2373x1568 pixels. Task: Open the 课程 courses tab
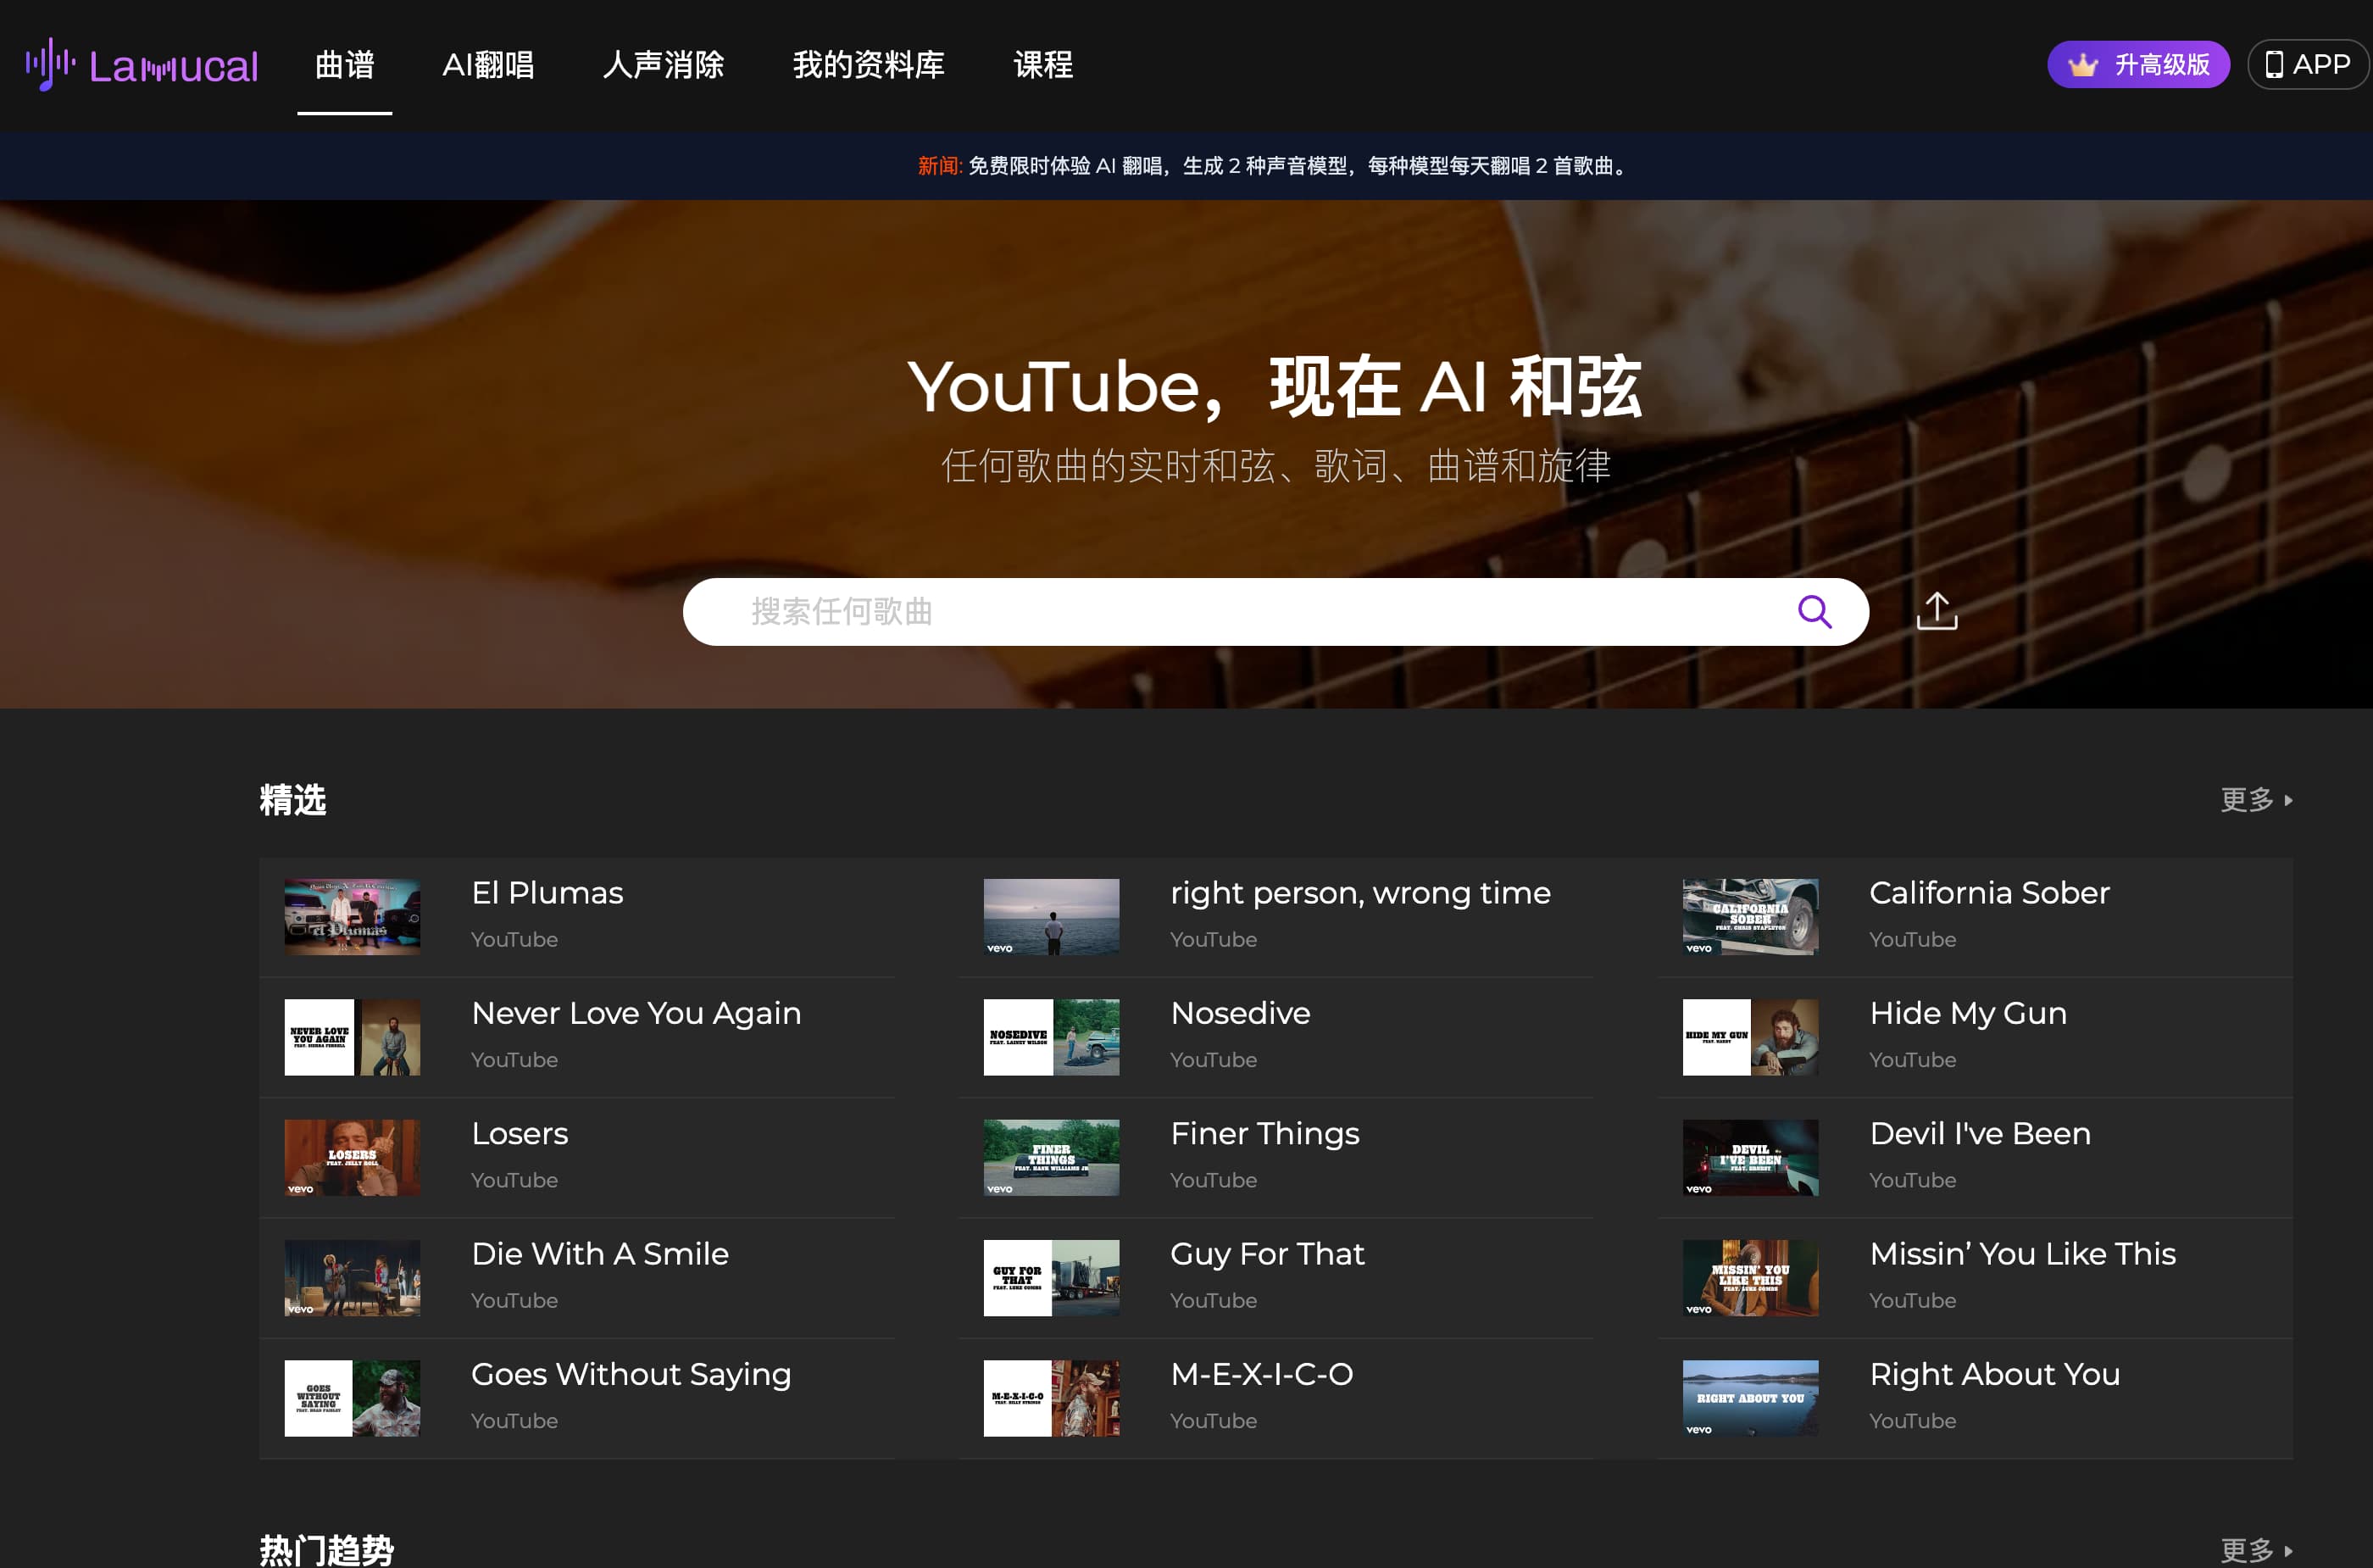pos(1043,65)
